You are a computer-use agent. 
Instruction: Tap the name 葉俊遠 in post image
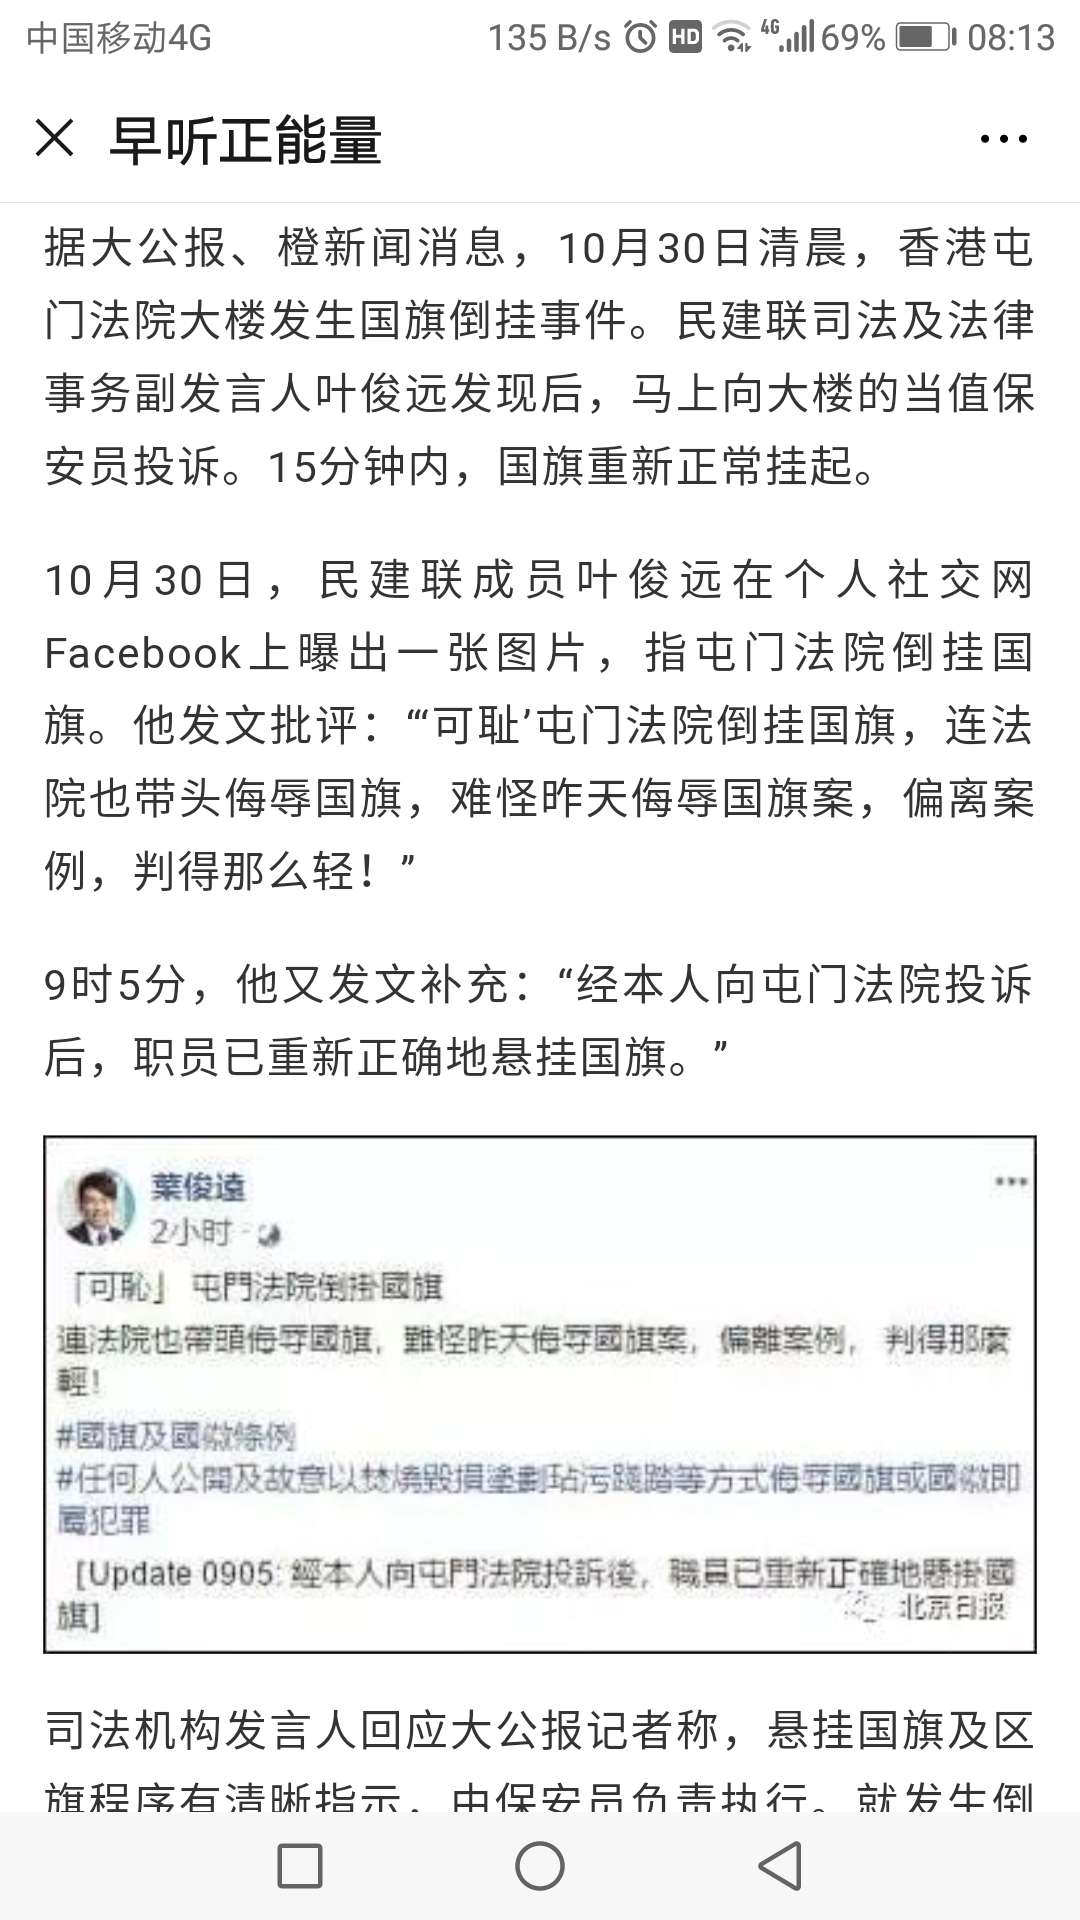click(198, 1187)
